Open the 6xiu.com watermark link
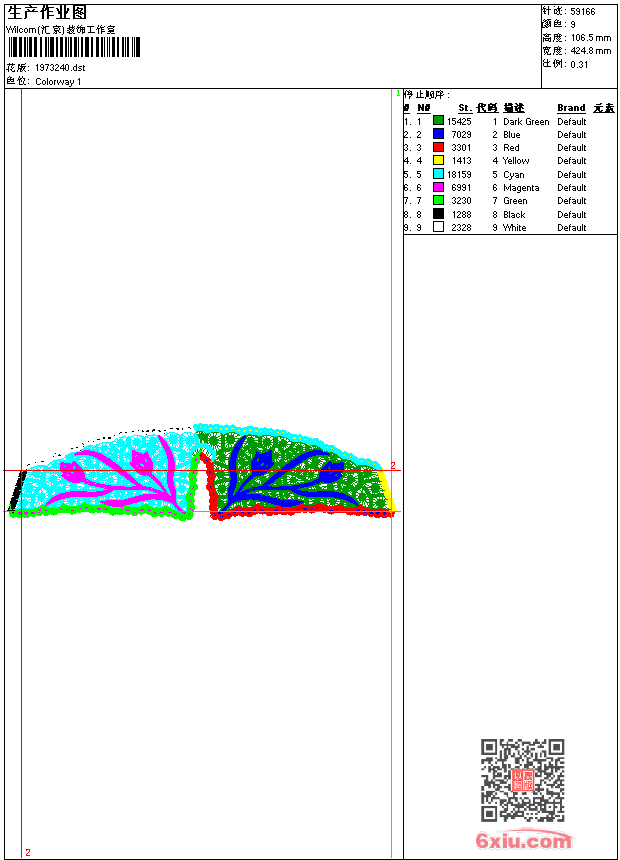The width and height of the screenshot is (620, 860). (523, 841)
